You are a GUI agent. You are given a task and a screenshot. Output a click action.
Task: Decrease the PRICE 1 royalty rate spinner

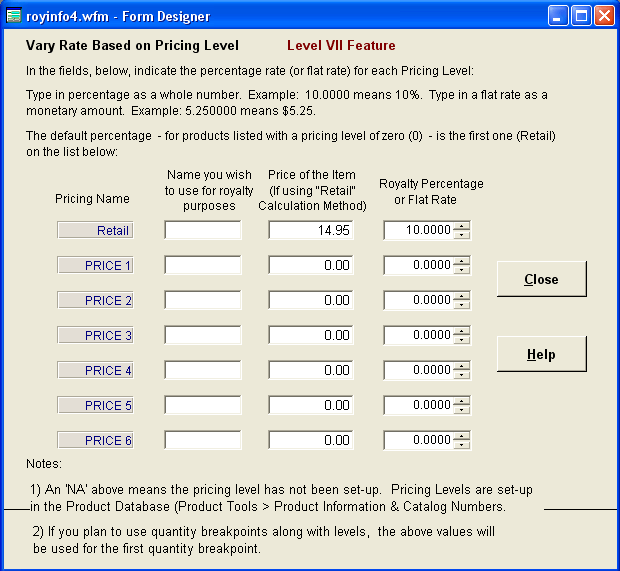pos(461,270)
